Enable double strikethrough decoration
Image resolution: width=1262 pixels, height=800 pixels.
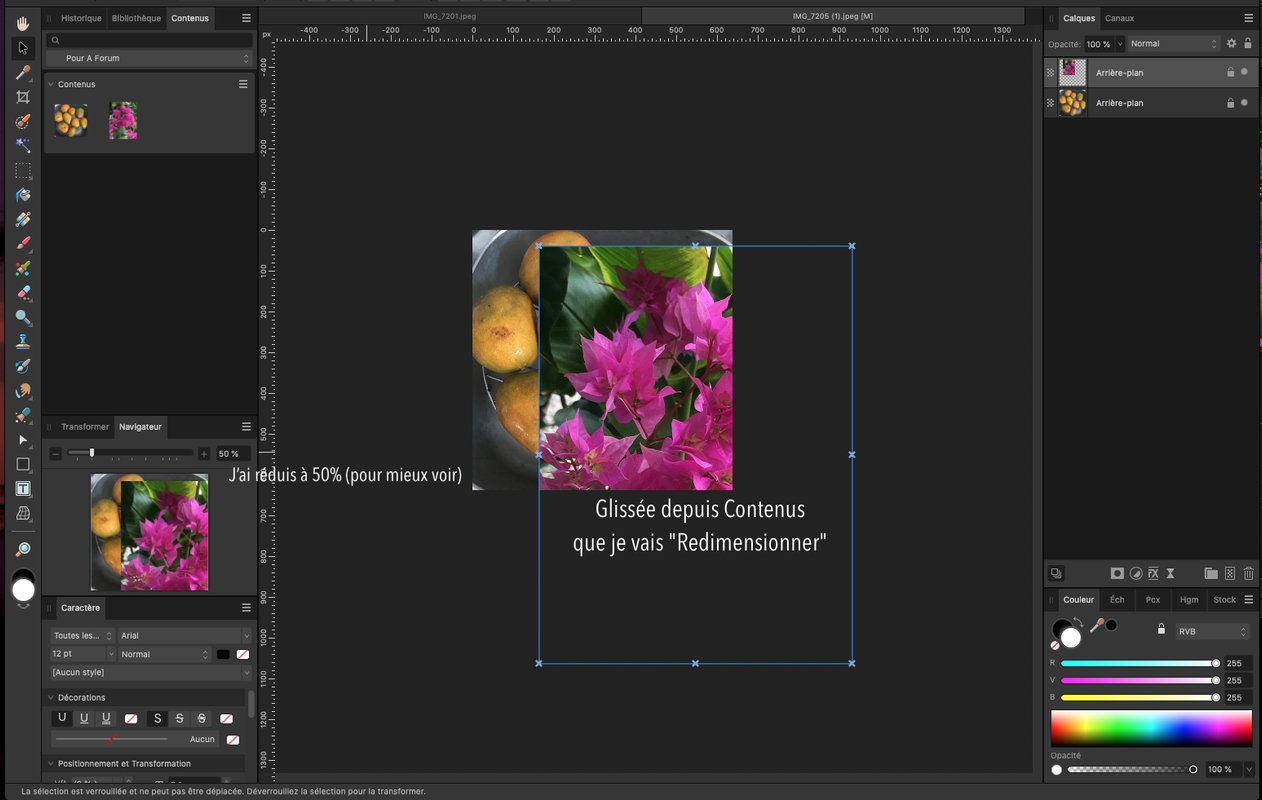(x=201, y=718)
